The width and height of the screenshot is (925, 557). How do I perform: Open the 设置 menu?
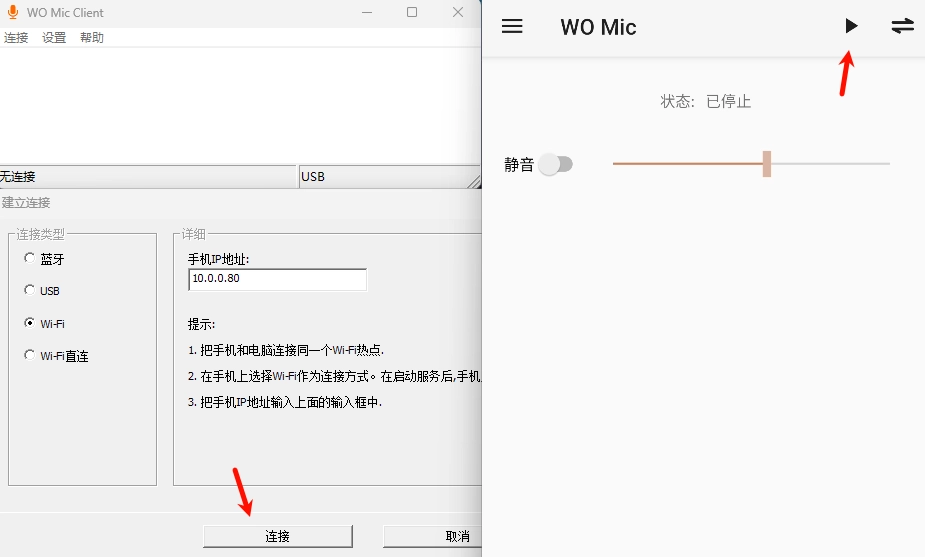click(54, 38)
